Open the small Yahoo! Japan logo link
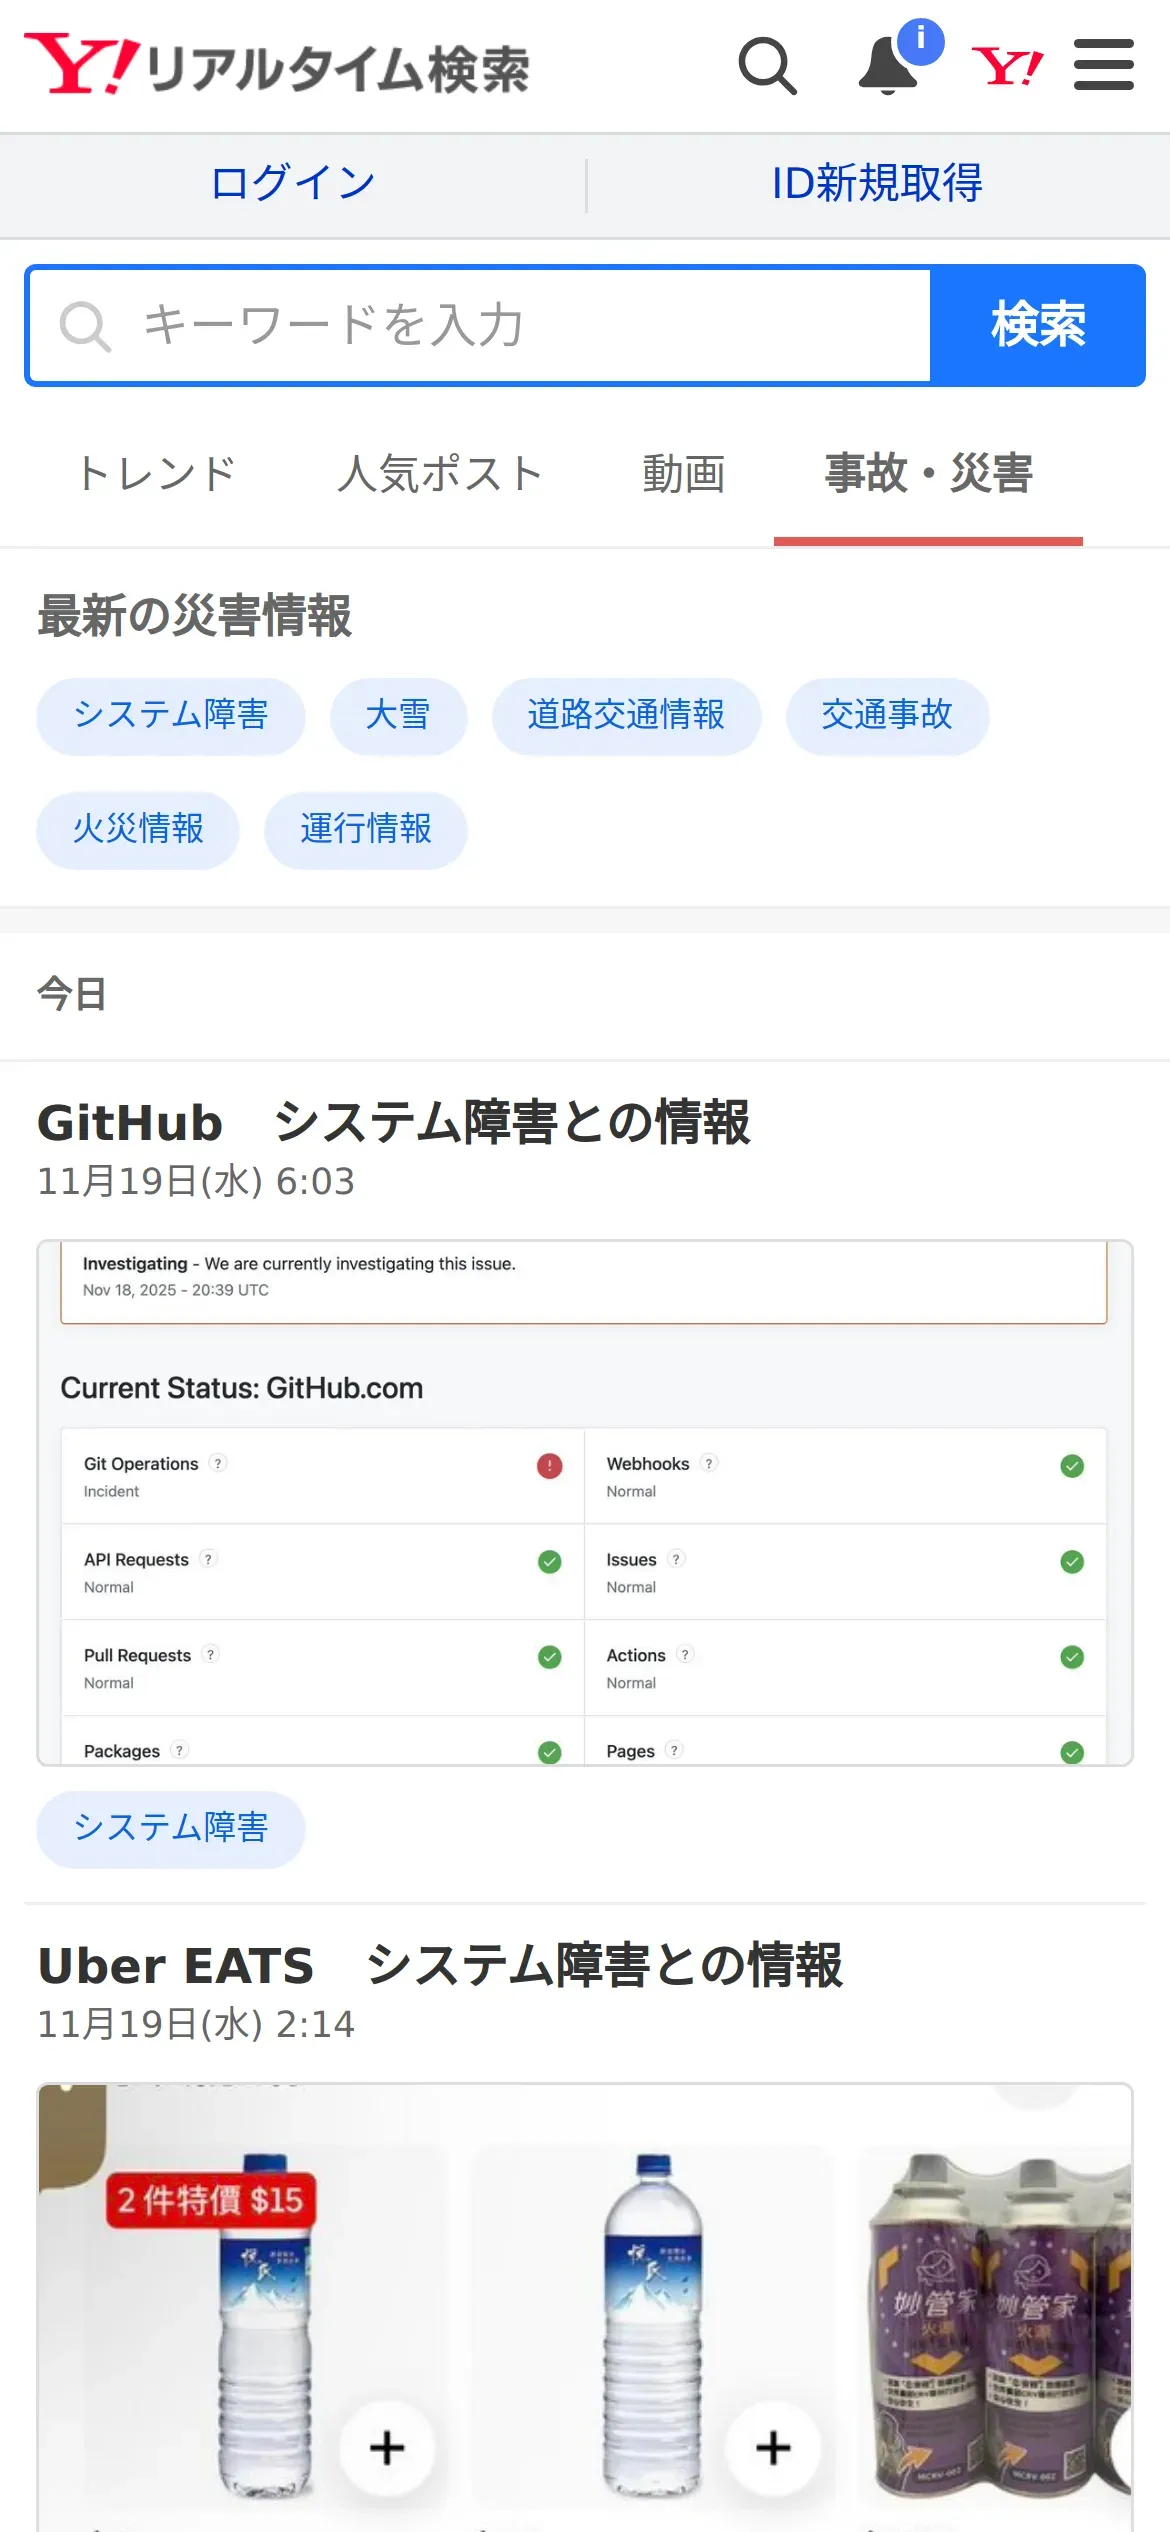The image size is (1170, 2532). click(1007, 67)
